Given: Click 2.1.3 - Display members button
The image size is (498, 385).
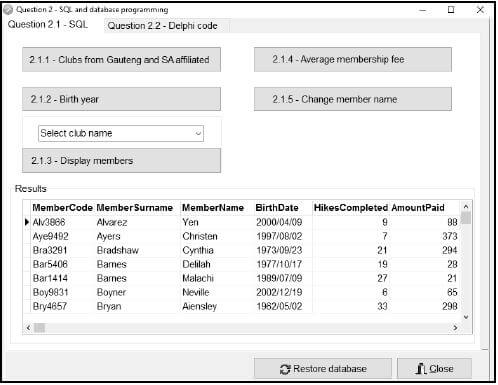Looking at the screenshot, I should [121, 161].
